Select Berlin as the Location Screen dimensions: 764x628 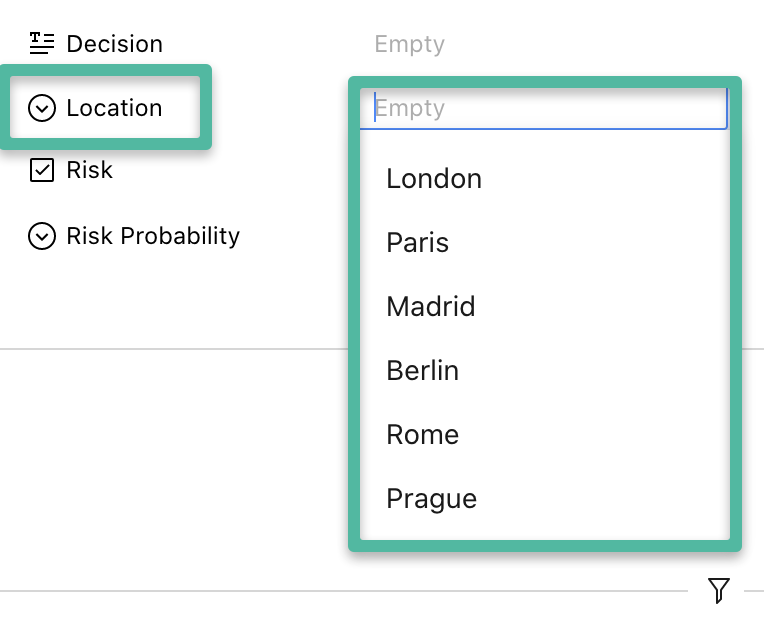click(422, 370)
